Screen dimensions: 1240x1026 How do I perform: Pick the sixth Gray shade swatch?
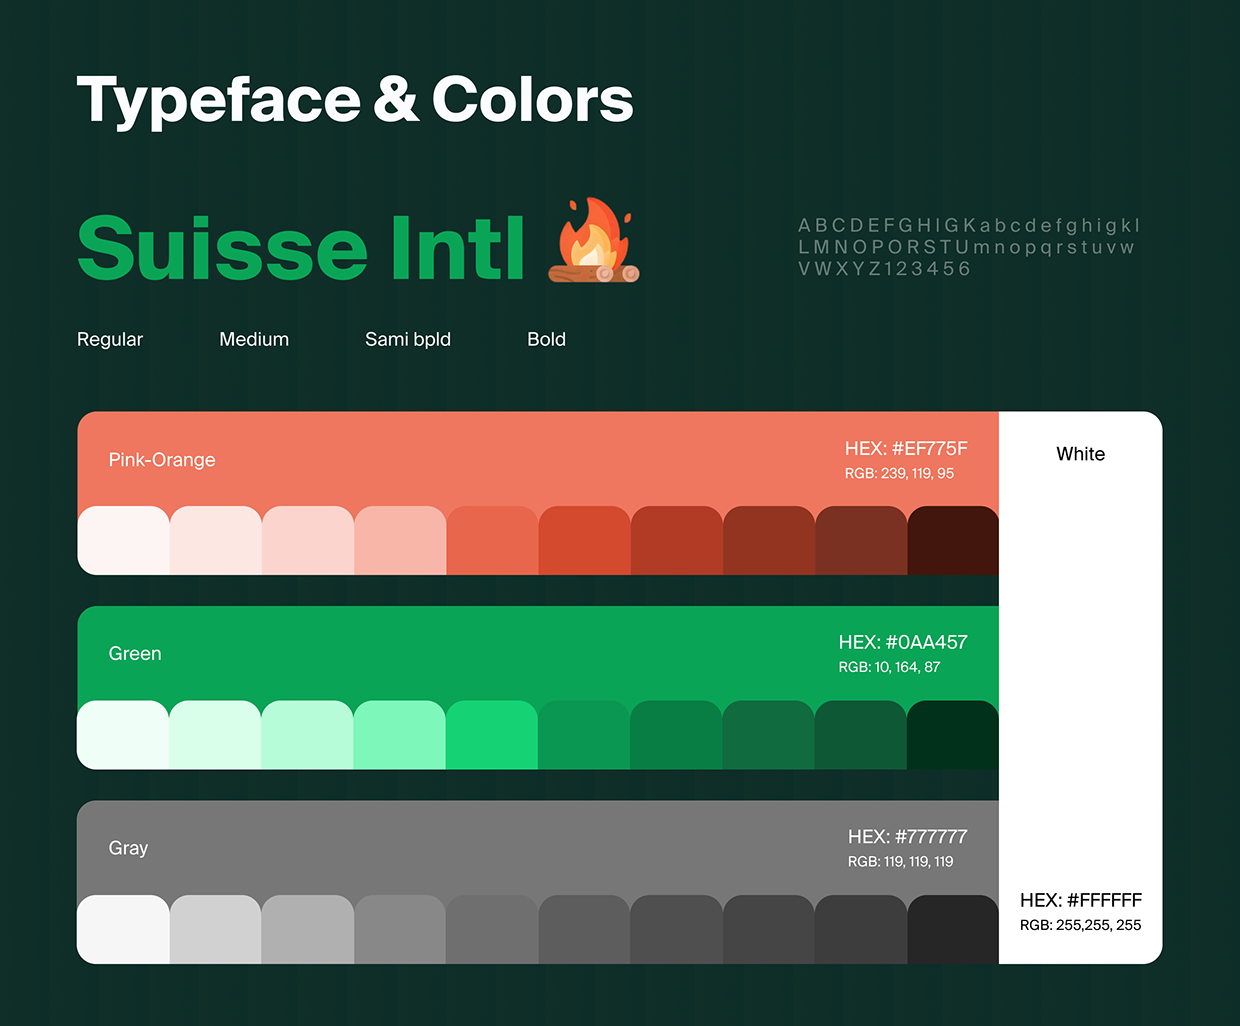584,929
